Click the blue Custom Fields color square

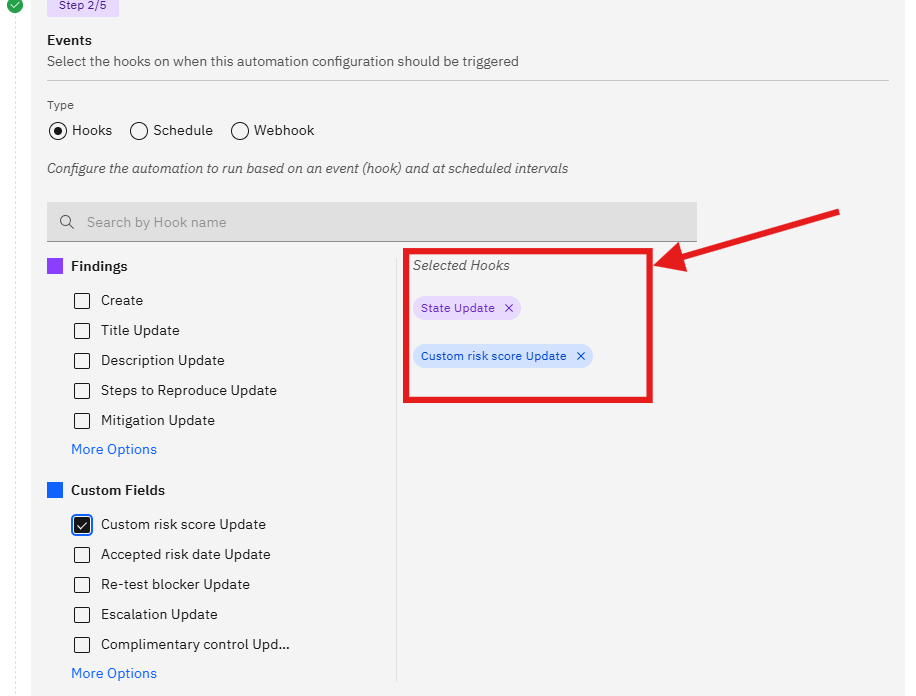[55, 490]
